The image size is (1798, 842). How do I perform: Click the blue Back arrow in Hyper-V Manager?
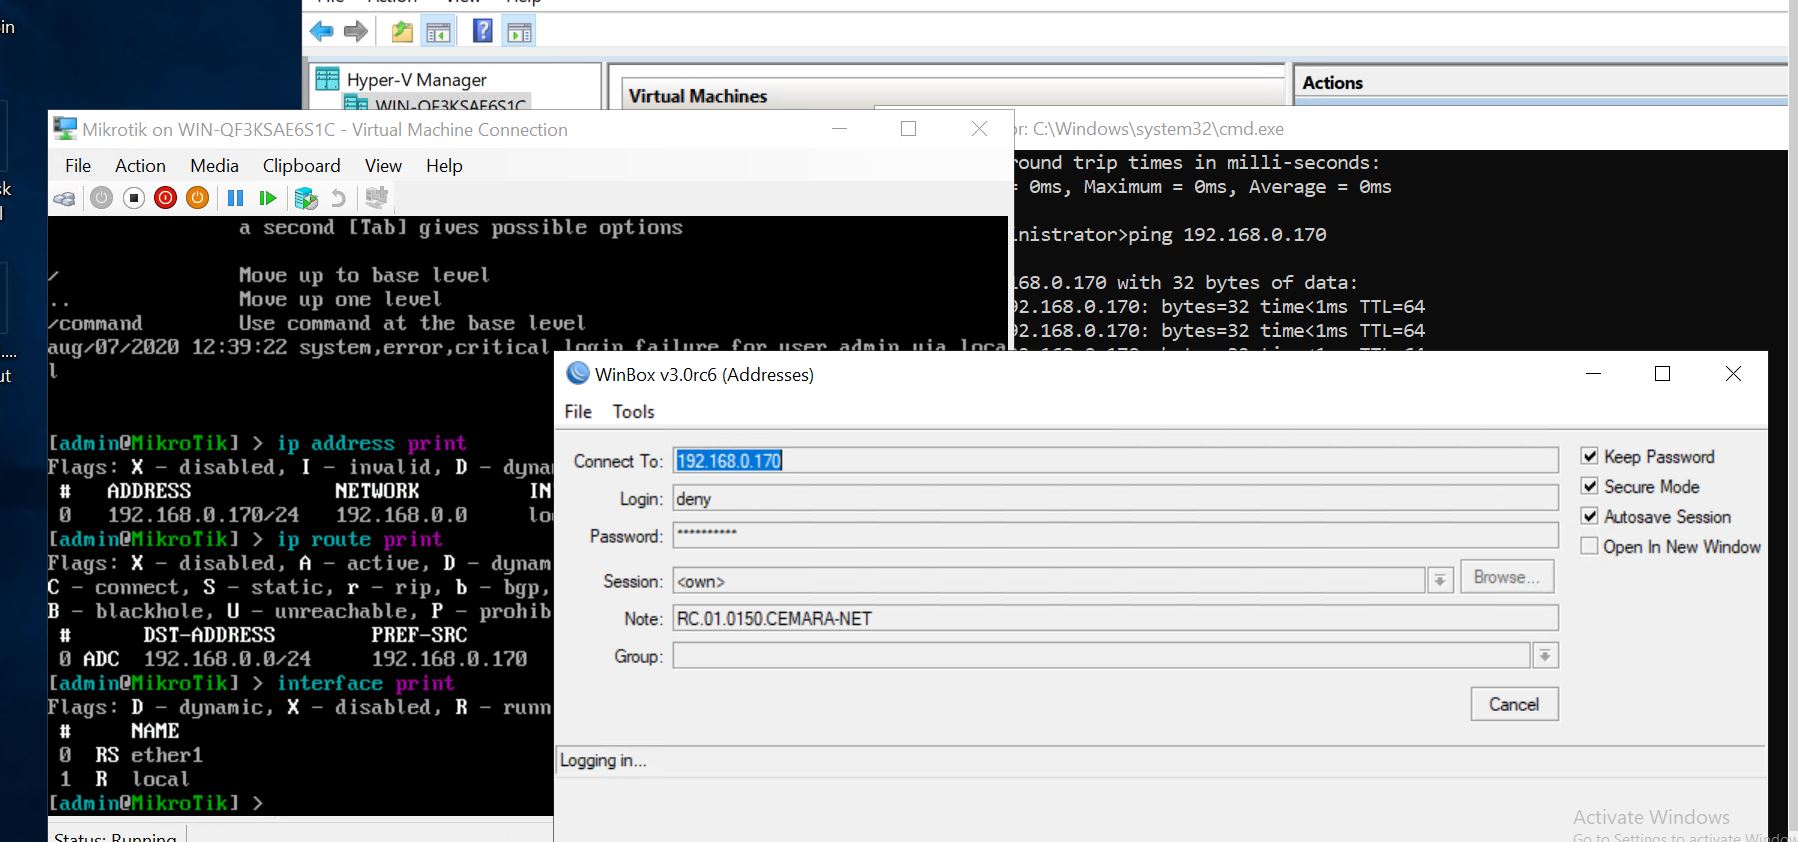pos(322,32)
